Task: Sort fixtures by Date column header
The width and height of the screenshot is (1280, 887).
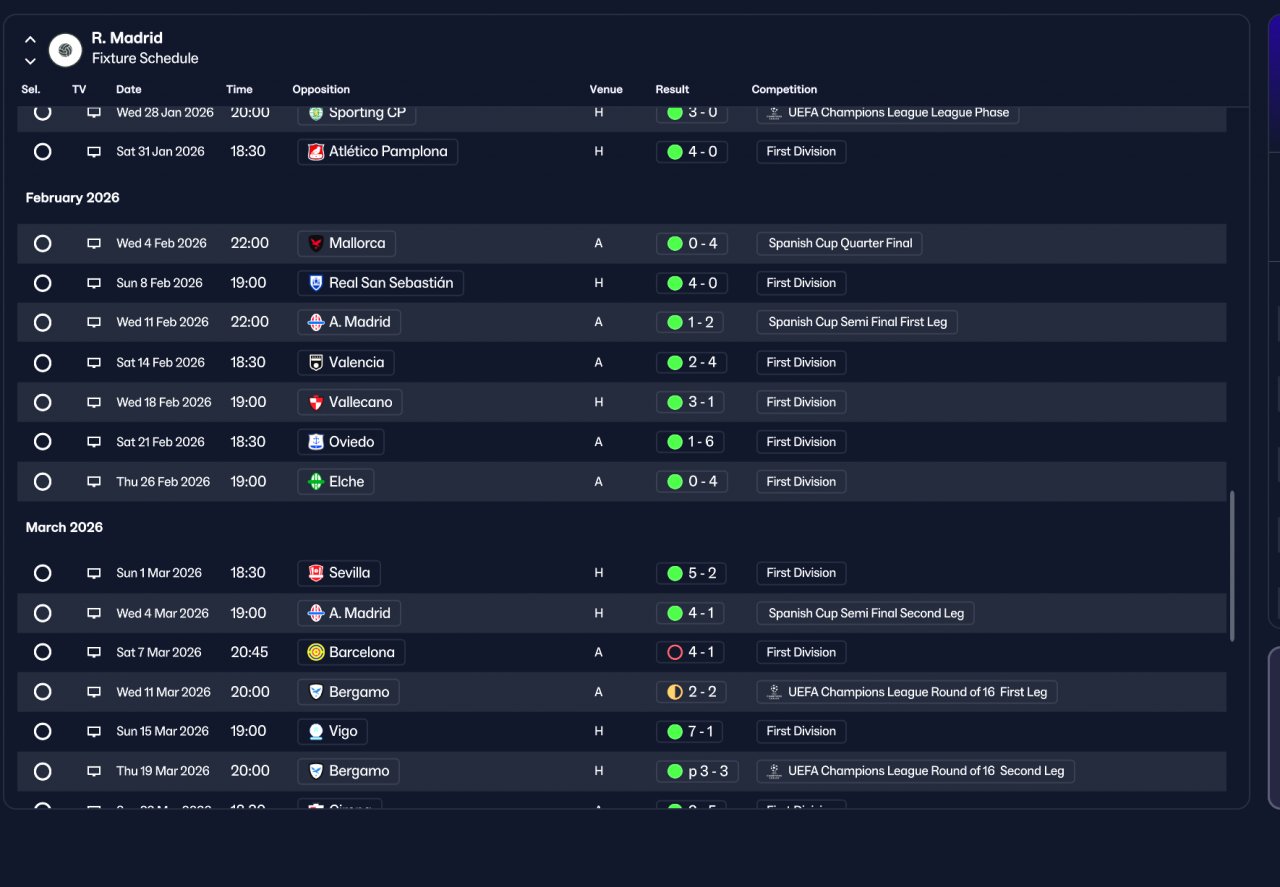Action: pos(129,89)
